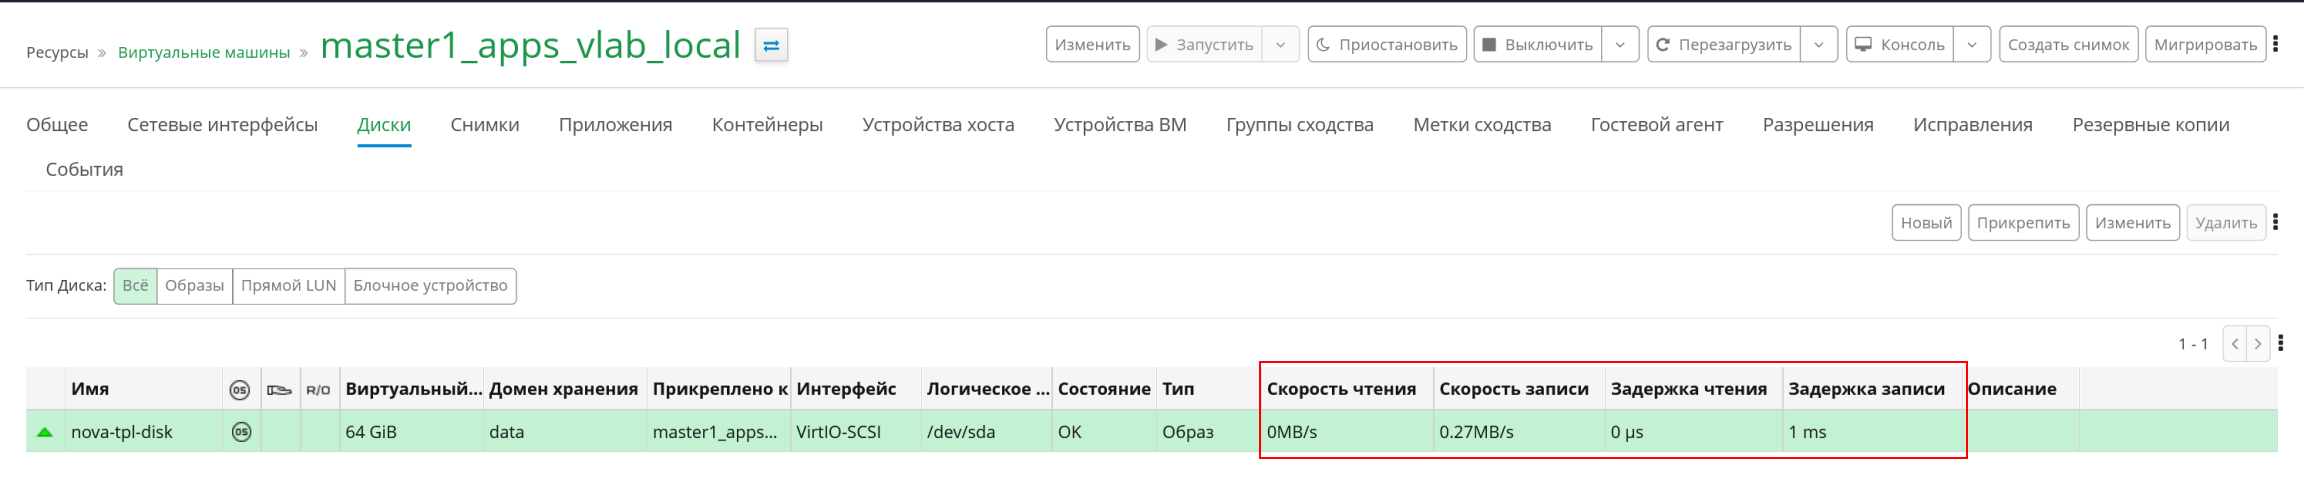Click the OS bootable column header icon

pyautogui.click(x=240, y=390)
